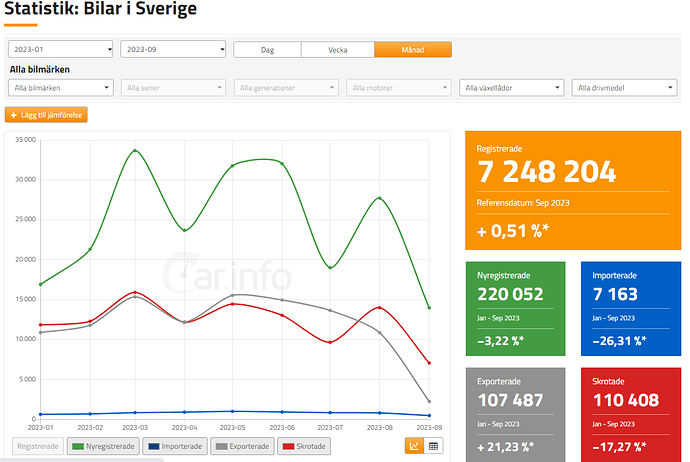Screen dimensions: 690x462
Task: Expand Alla växellådor dropdown
Action: pos(511,88)
